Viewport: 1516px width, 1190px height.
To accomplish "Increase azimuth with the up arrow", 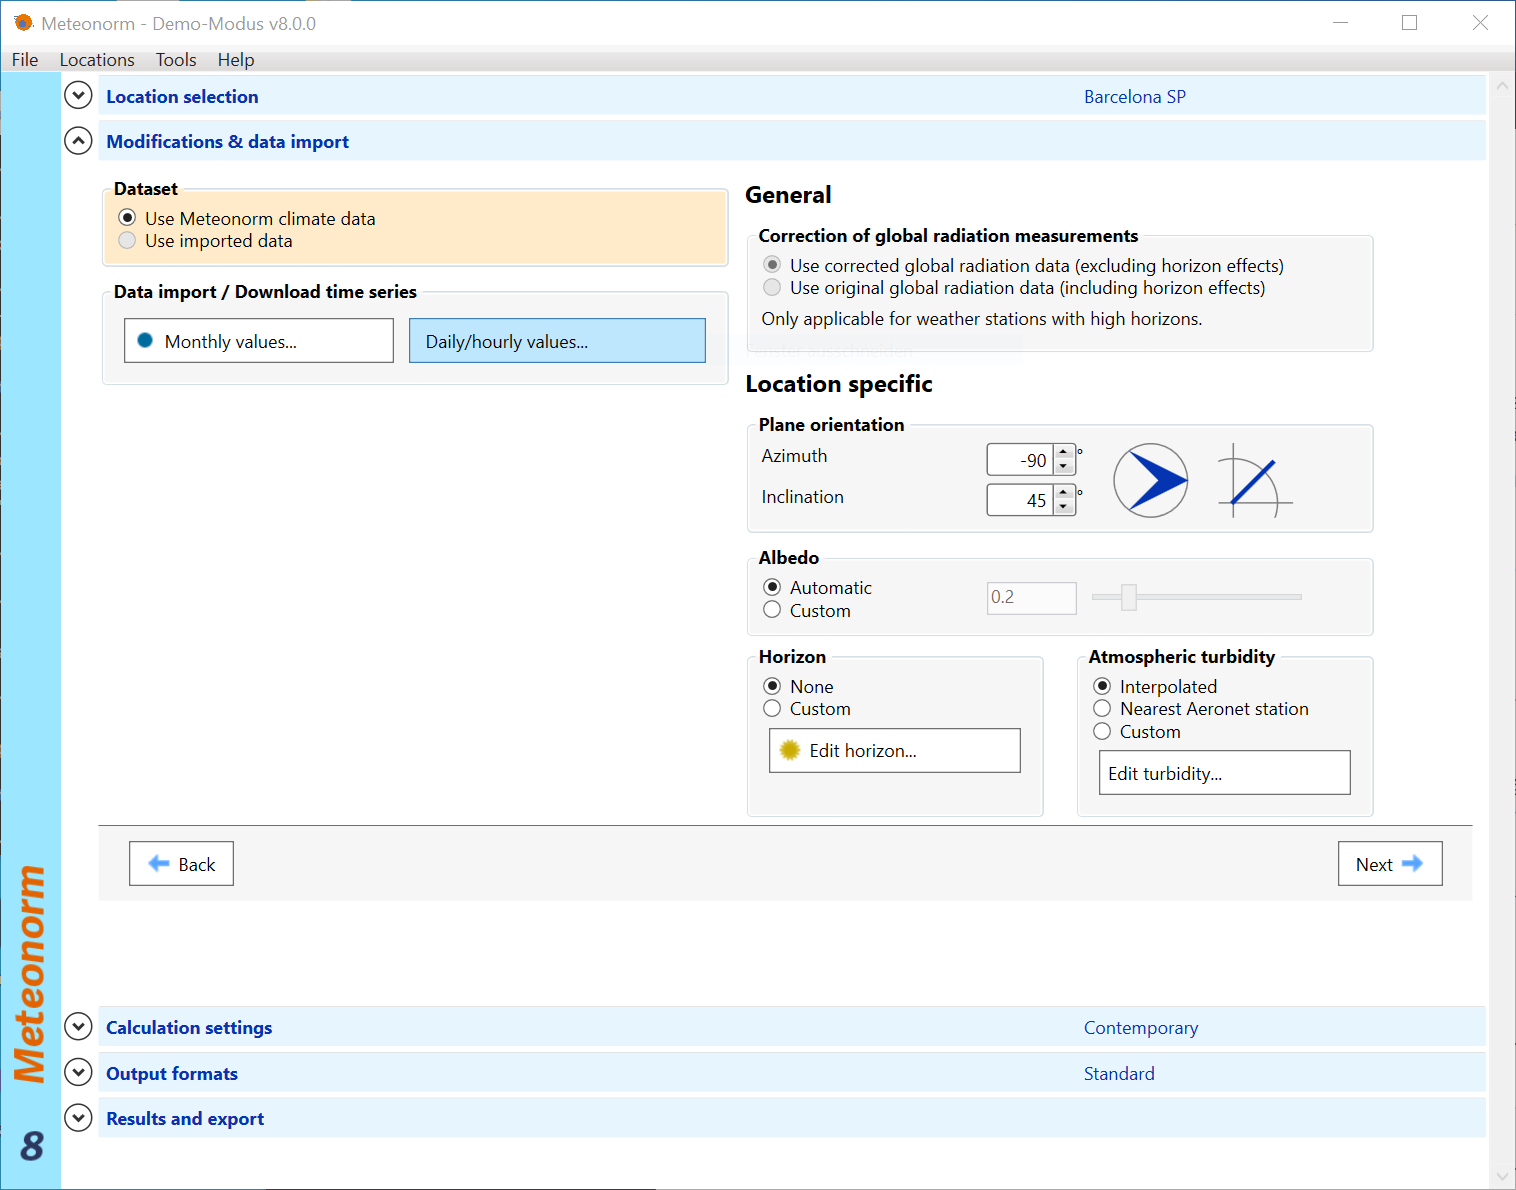I will (1064, 453).
